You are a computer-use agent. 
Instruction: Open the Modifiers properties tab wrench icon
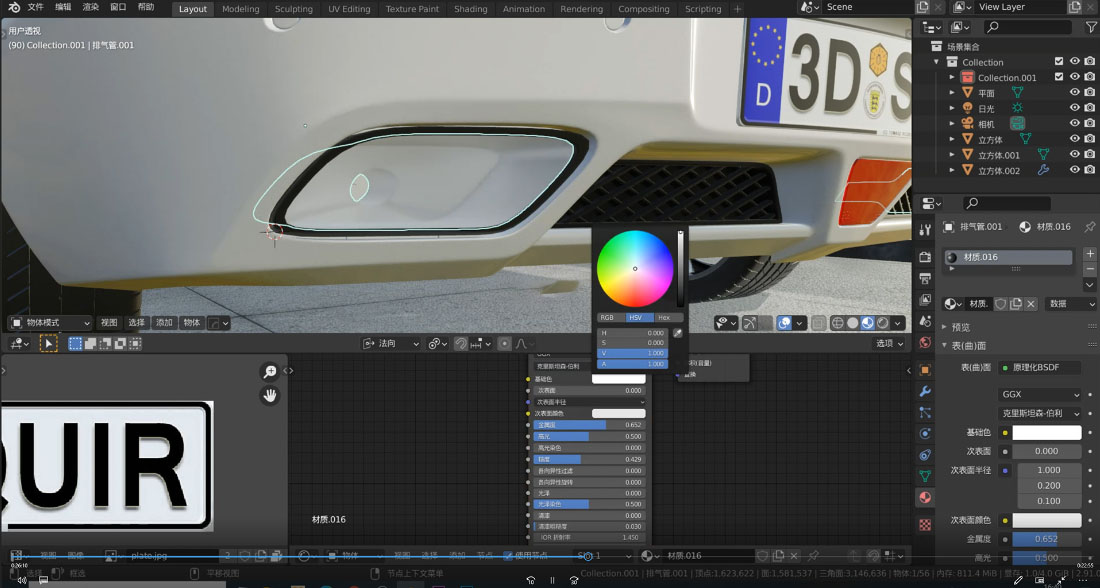(x=925, y=391)
